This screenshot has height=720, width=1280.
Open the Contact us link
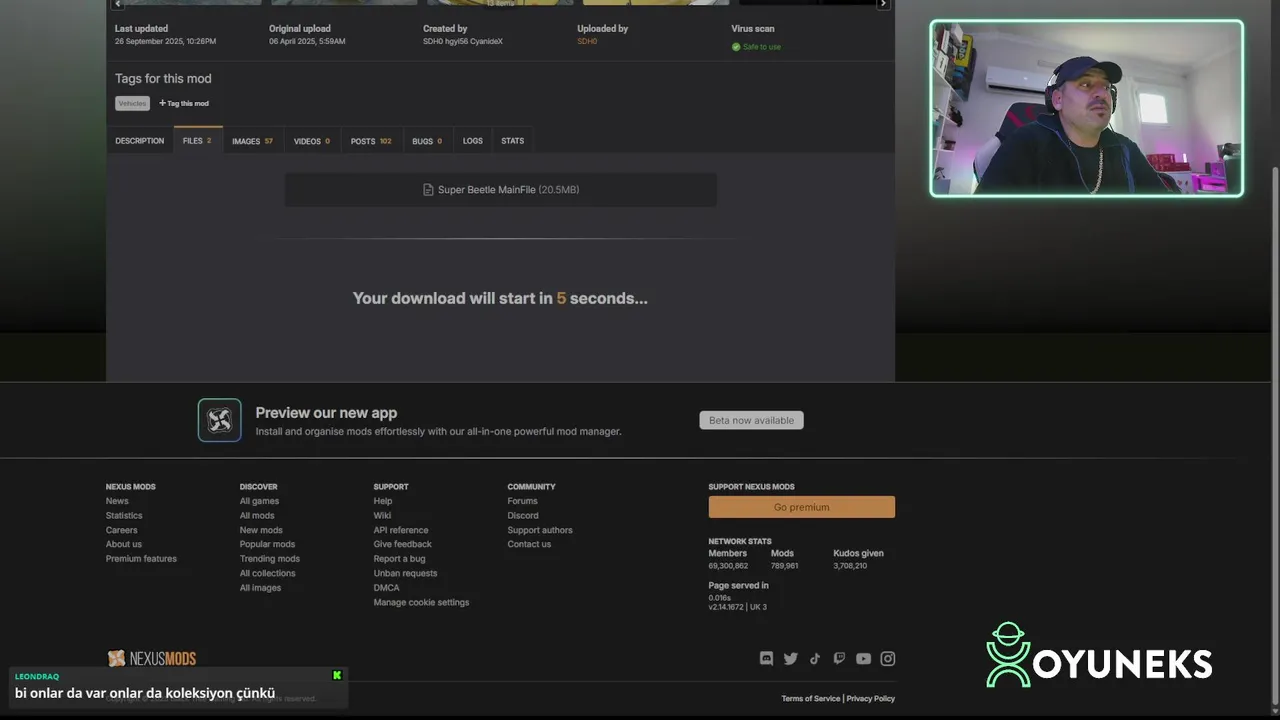(x=529, y=544)
